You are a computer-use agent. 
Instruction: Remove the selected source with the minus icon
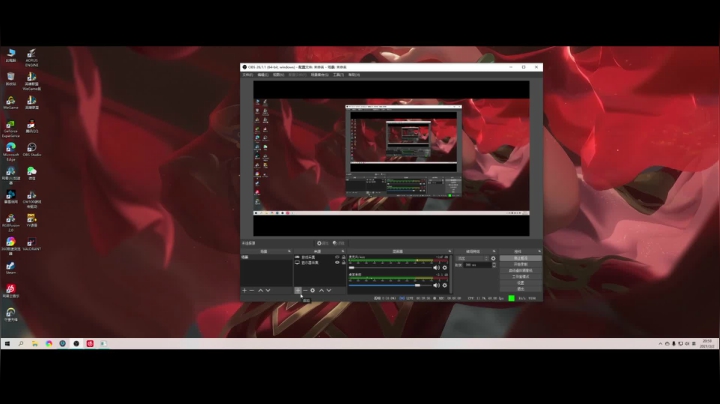click(x=305, y=290)
